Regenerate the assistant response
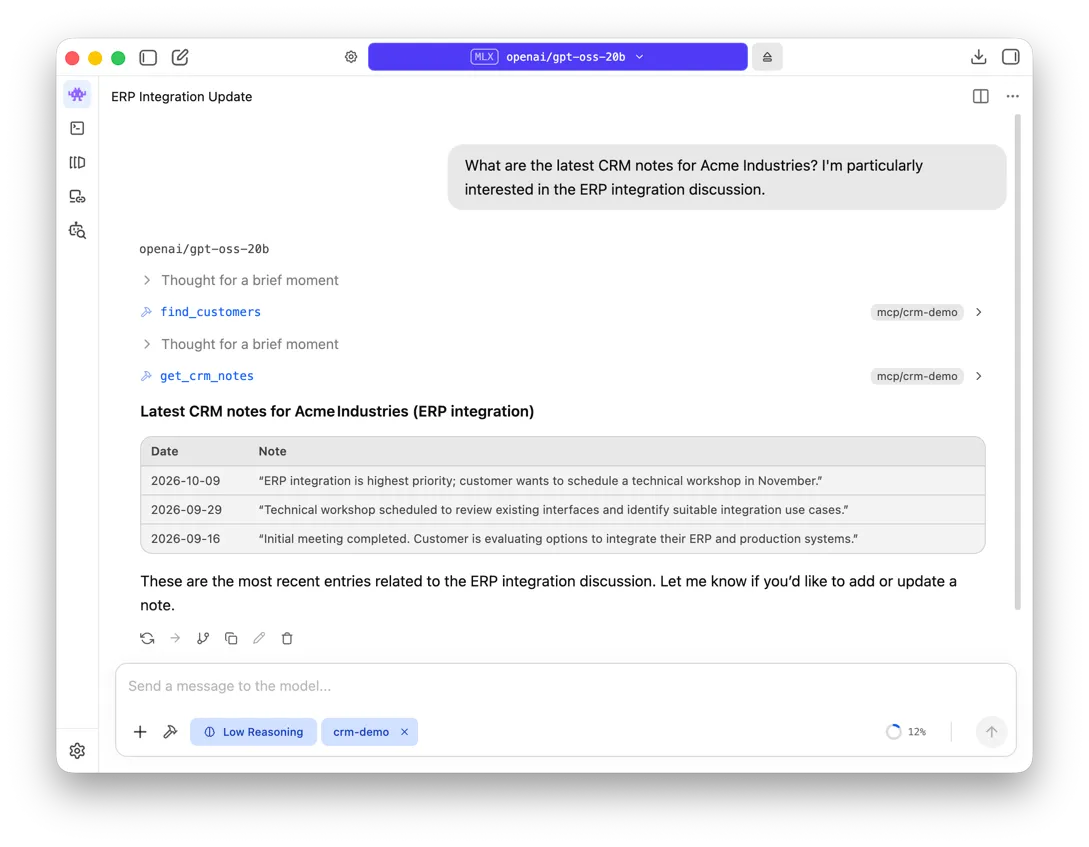The height and width of the screenshot is (847, 1089). coord(147,639)
